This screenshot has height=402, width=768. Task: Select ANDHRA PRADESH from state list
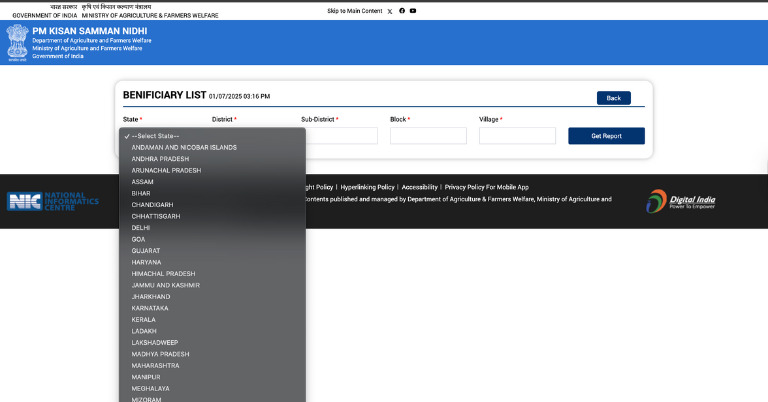tap(212, 159)
